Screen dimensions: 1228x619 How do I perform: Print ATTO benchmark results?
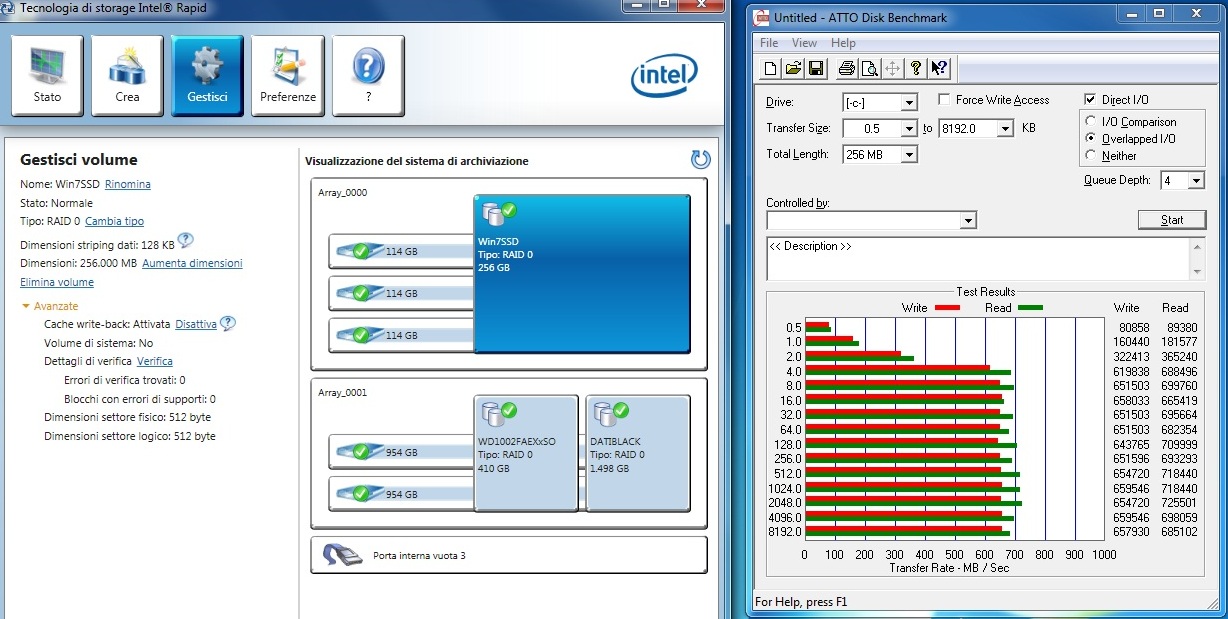pyautogui.click(x=846, y=69)
